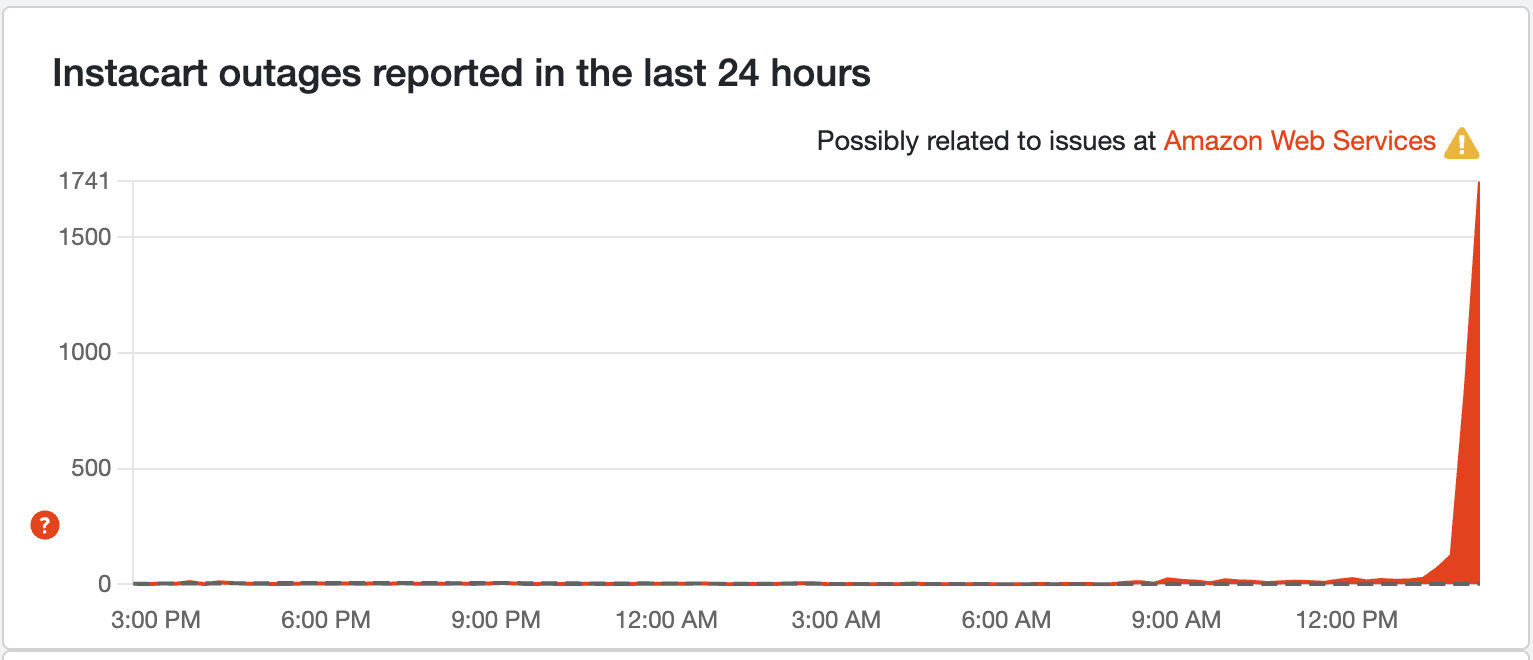The image size is (1533, 660).
Task: Click the 6:00 PM time label
Action: click(x=326, y=620)
